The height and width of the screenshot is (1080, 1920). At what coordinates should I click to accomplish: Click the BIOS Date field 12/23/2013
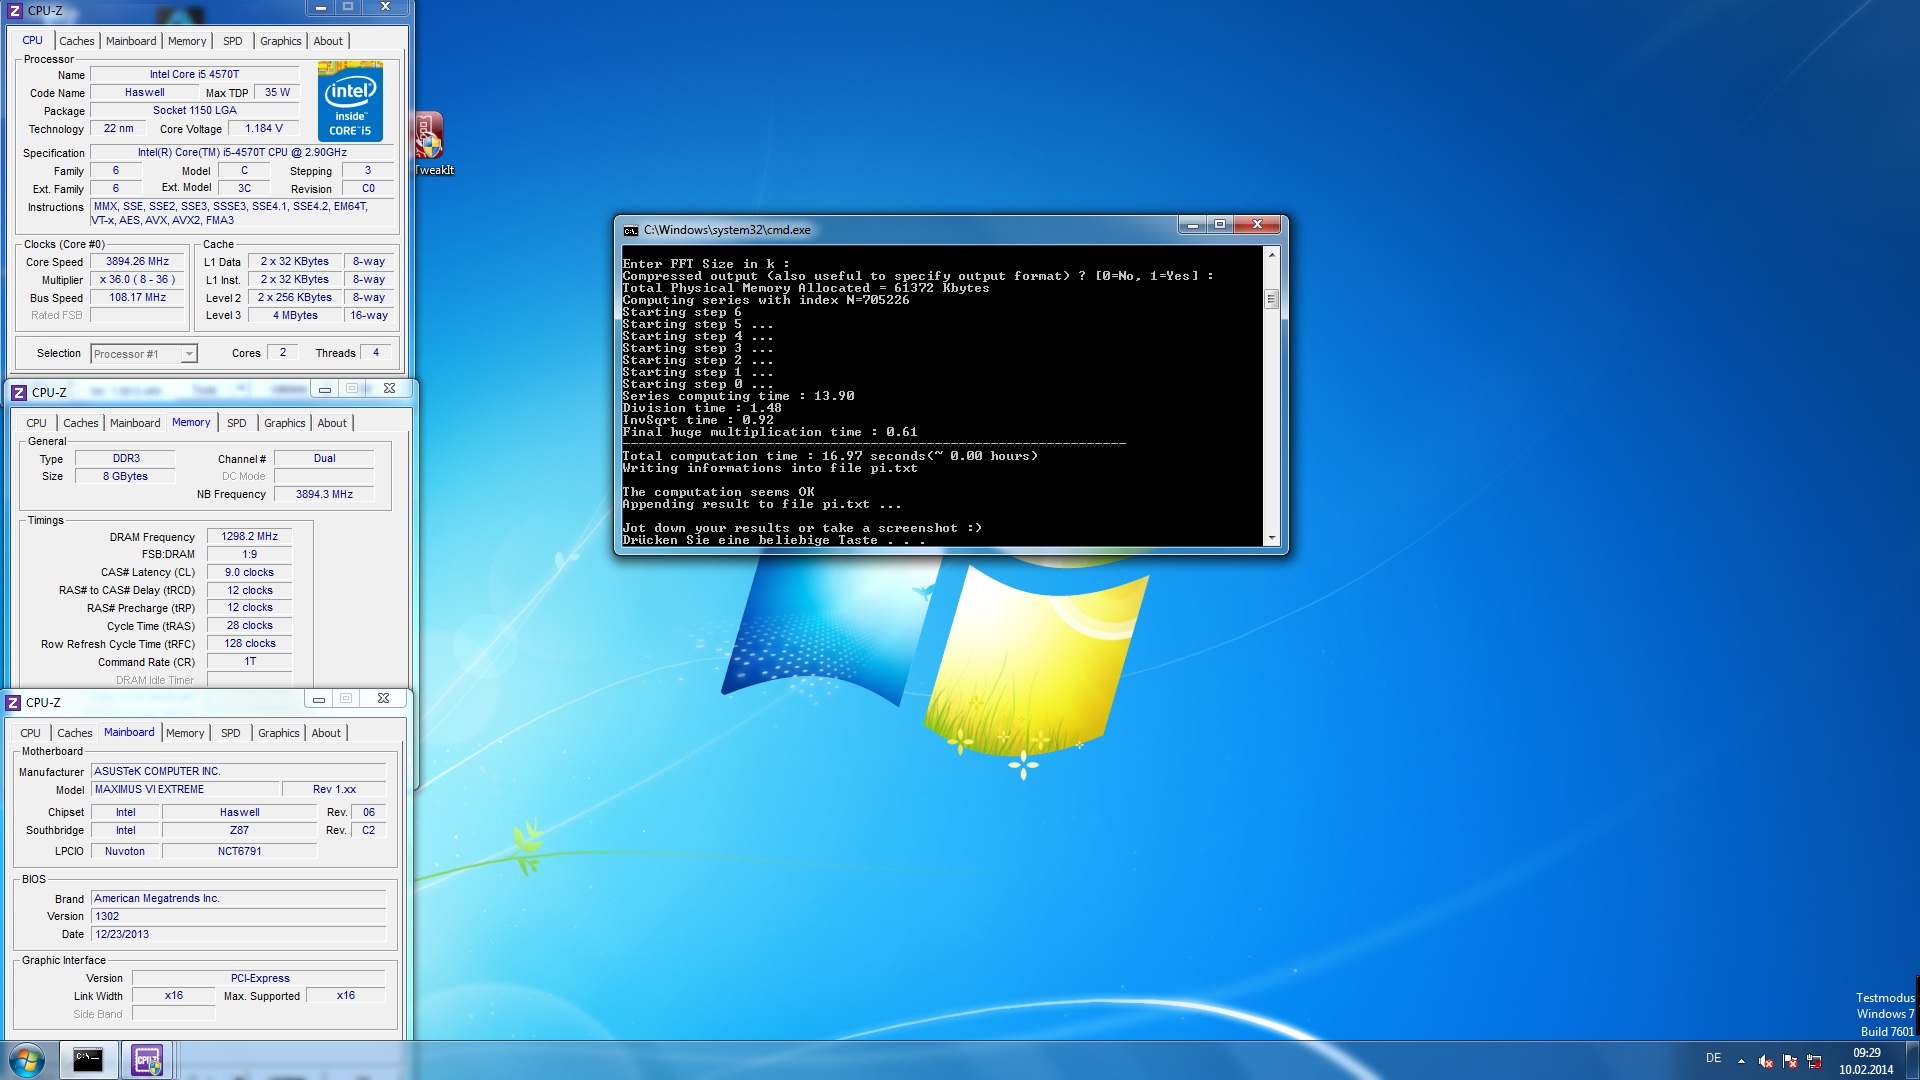[x=239, y=935]
